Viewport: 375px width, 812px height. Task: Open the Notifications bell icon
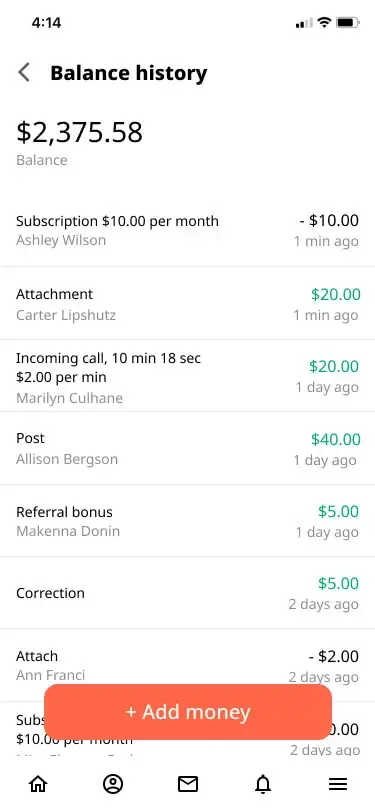[x=263, y=784]
